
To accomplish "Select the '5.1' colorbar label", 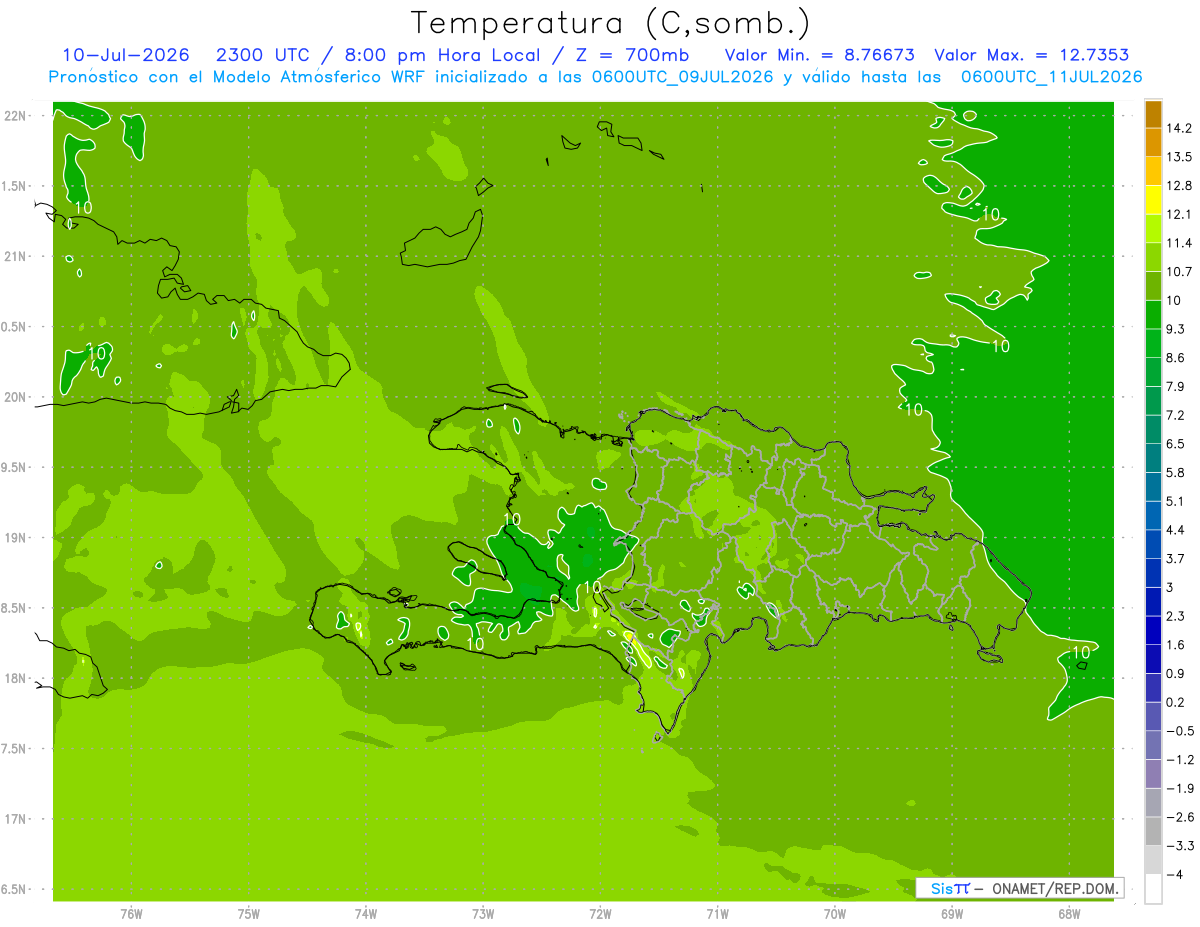I will (x=1176, y=501).
